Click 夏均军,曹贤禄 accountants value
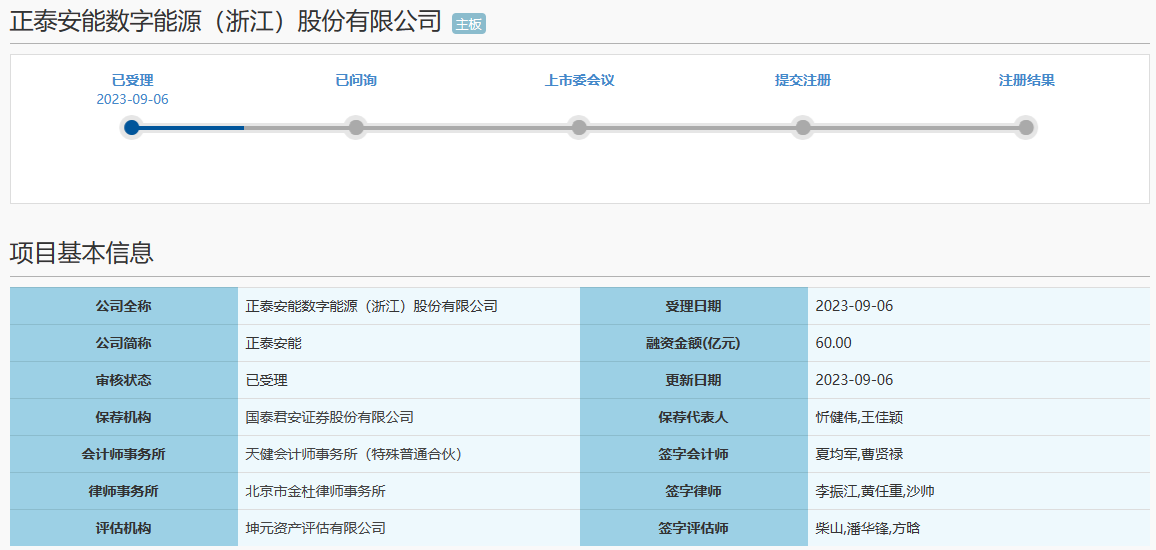The image size is (1156, 550). [860, 454]
